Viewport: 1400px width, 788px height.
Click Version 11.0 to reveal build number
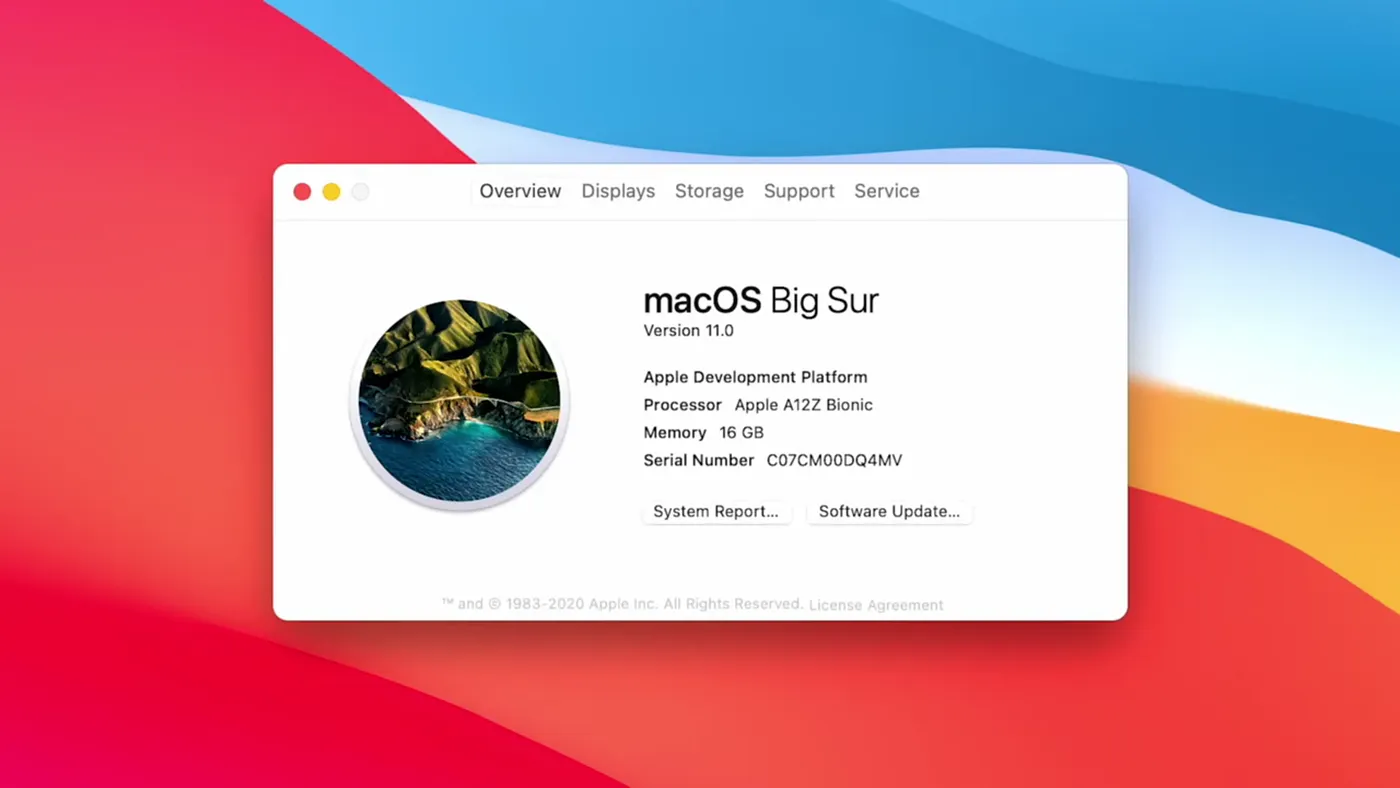click(x=688, y=330)
